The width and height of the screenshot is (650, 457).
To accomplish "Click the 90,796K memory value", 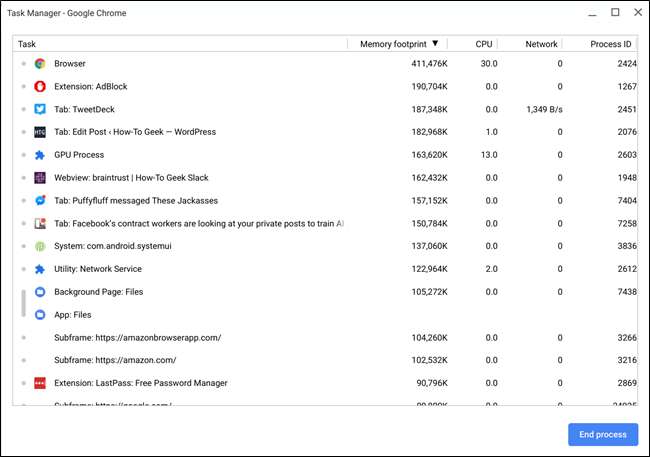I will tap(432, 383).
